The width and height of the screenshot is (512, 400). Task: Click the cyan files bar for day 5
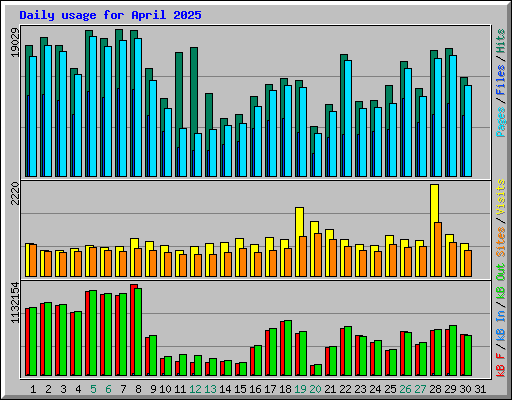pos(93,107)
